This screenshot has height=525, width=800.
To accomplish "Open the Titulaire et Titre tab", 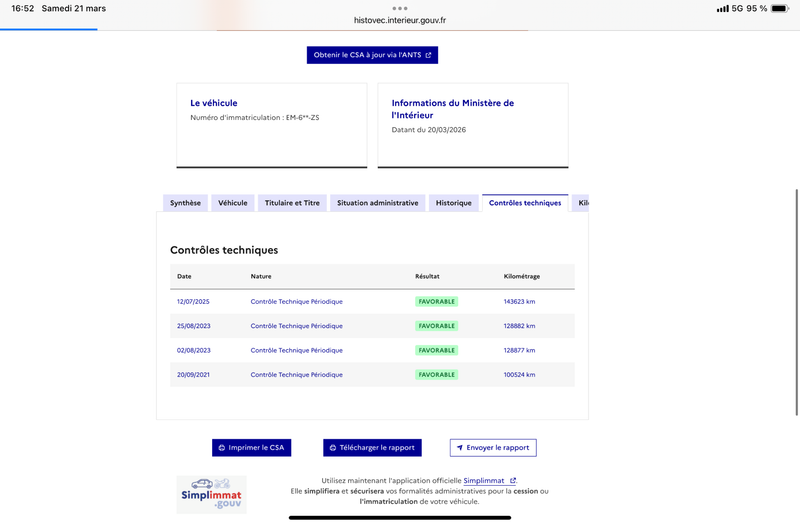I will [x=292, y=203].
